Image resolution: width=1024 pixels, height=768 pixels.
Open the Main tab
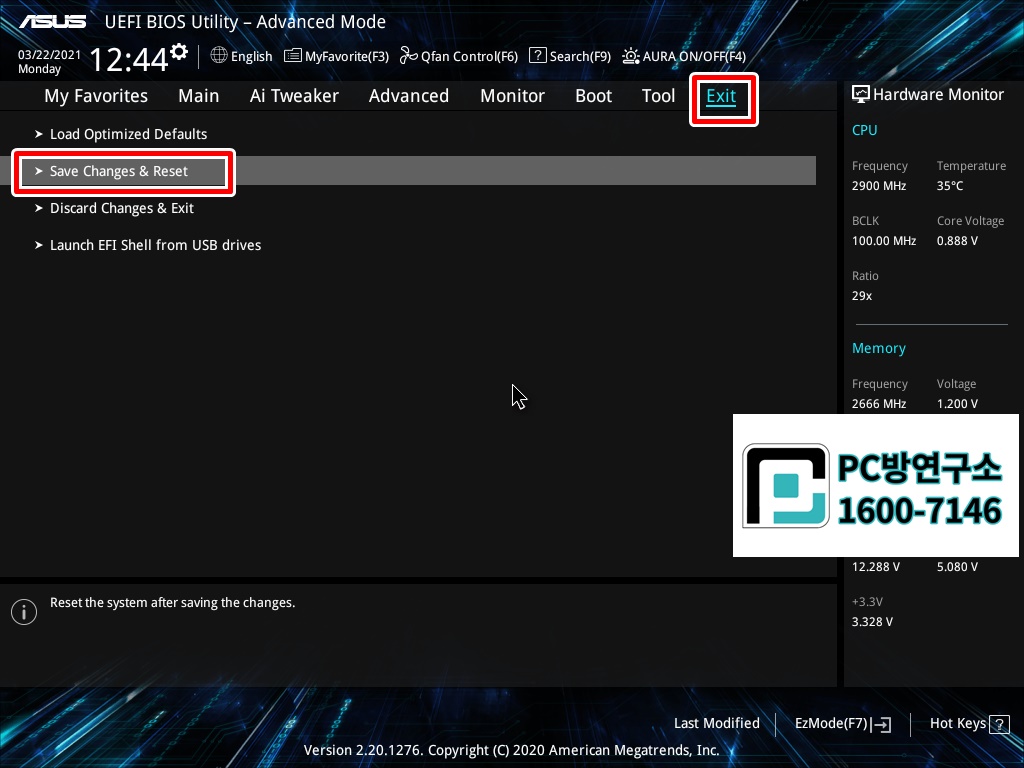199,96
